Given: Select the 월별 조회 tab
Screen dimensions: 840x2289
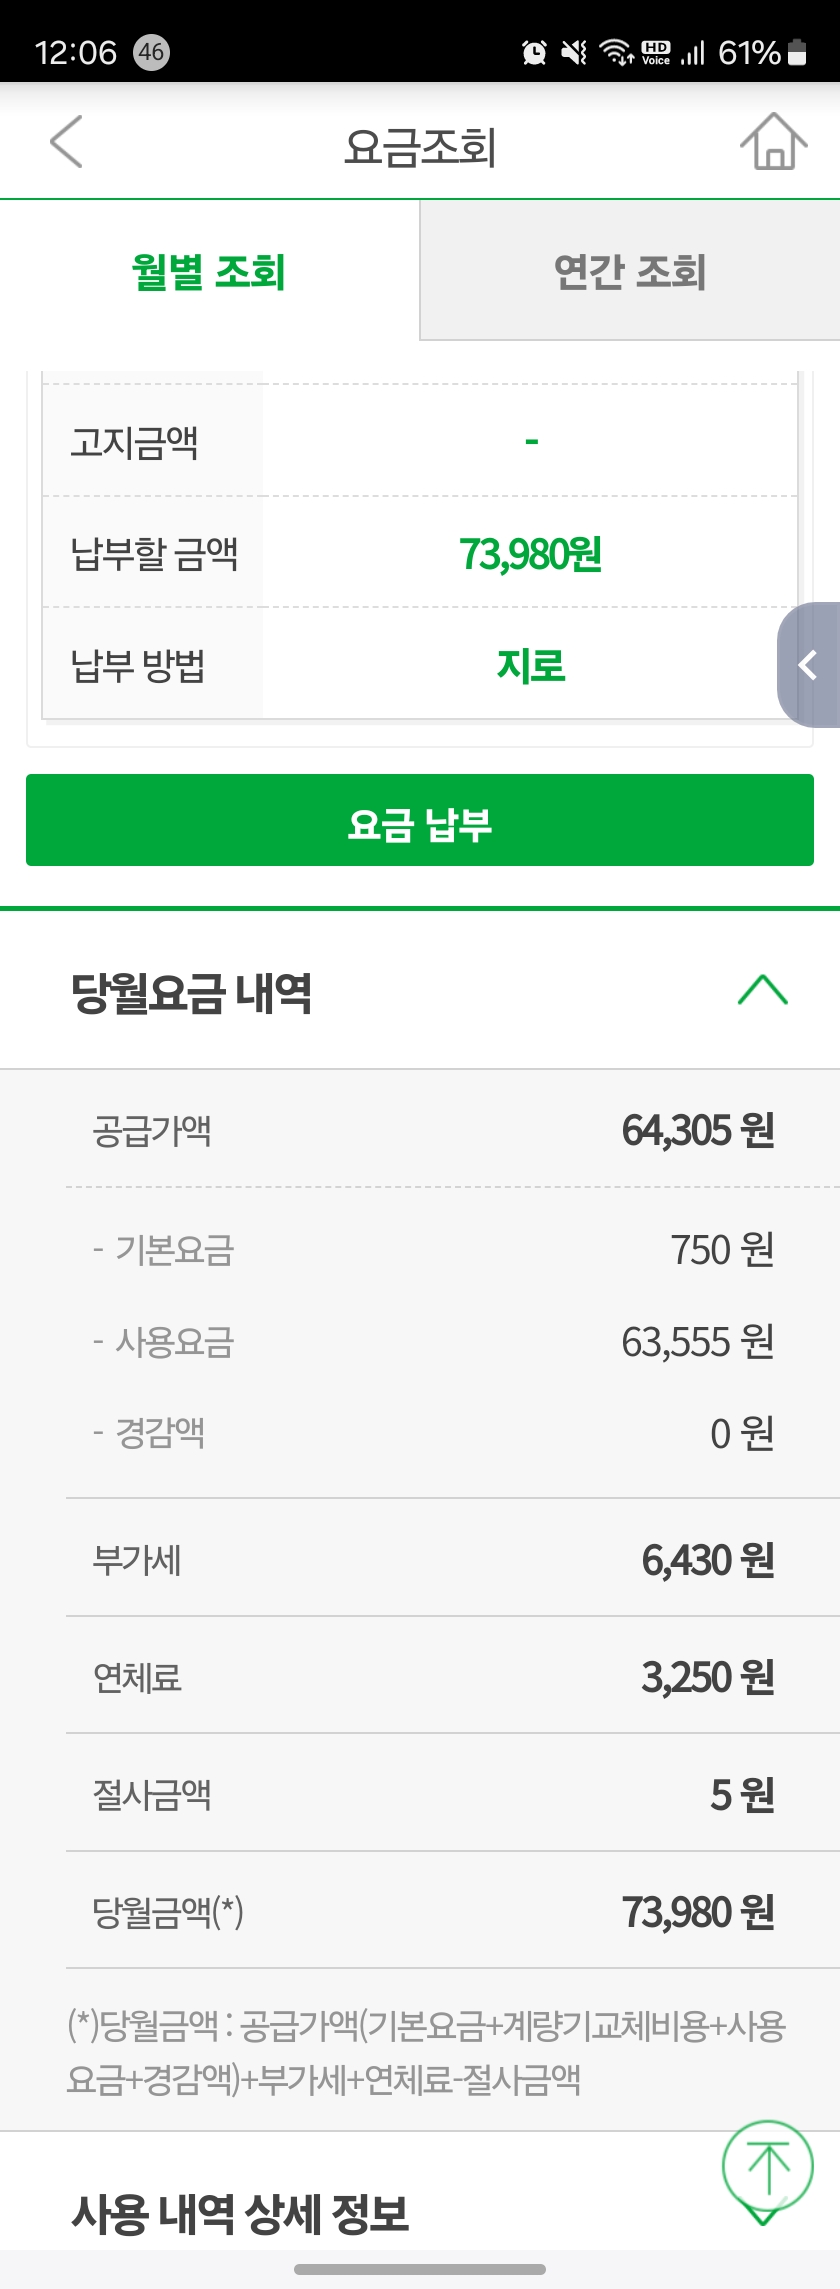Looking at the screenshot, I should coord(209,272).
